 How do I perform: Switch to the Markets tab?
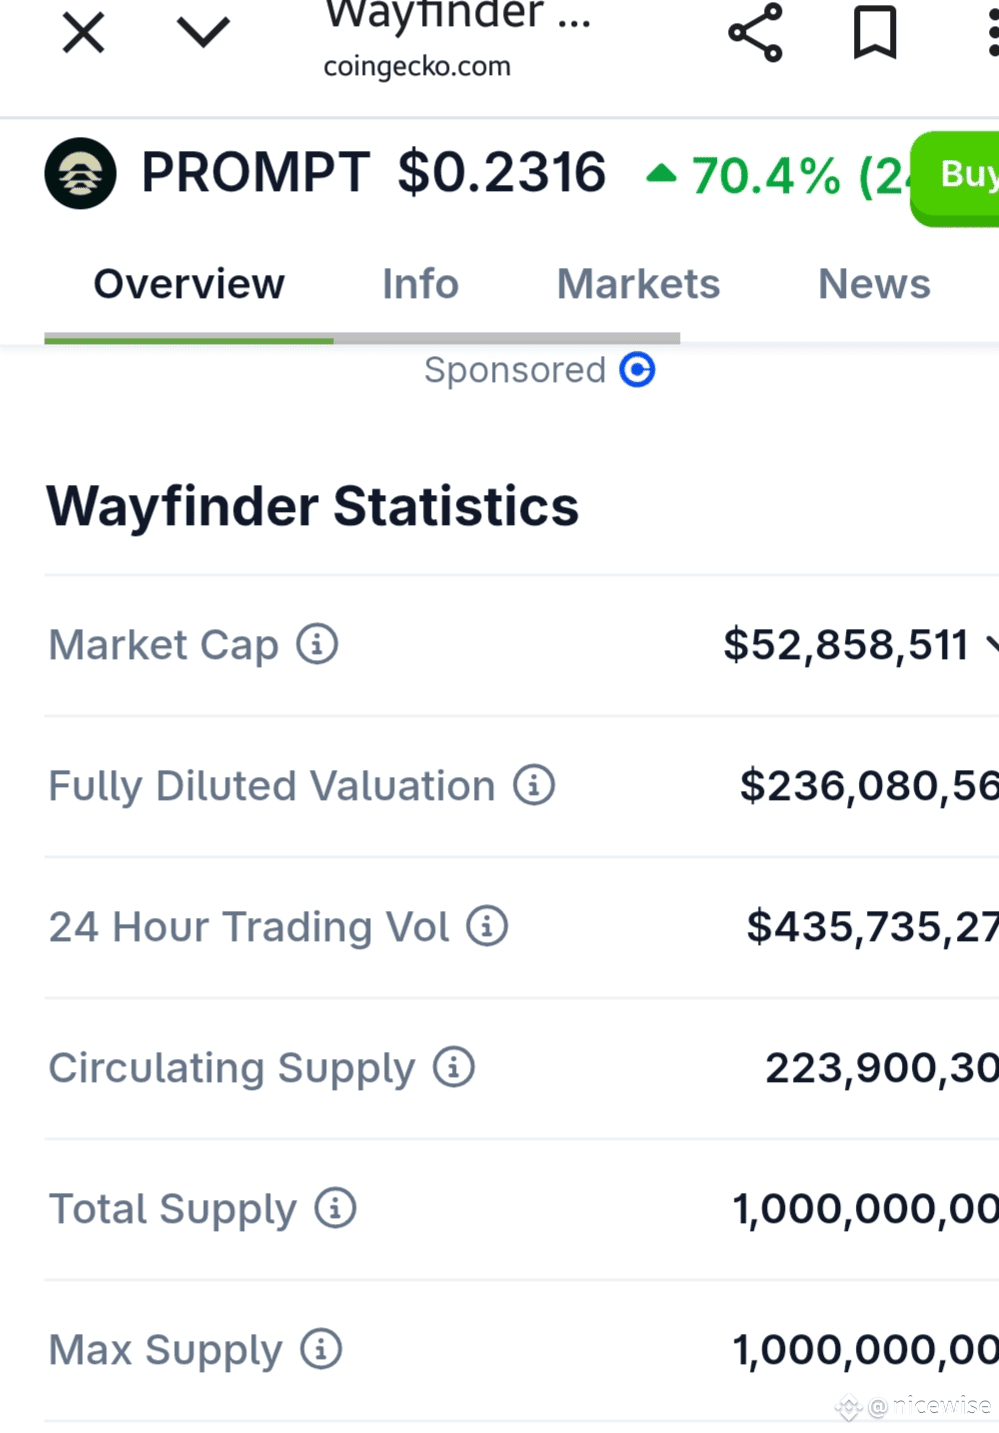pos(638,284)
